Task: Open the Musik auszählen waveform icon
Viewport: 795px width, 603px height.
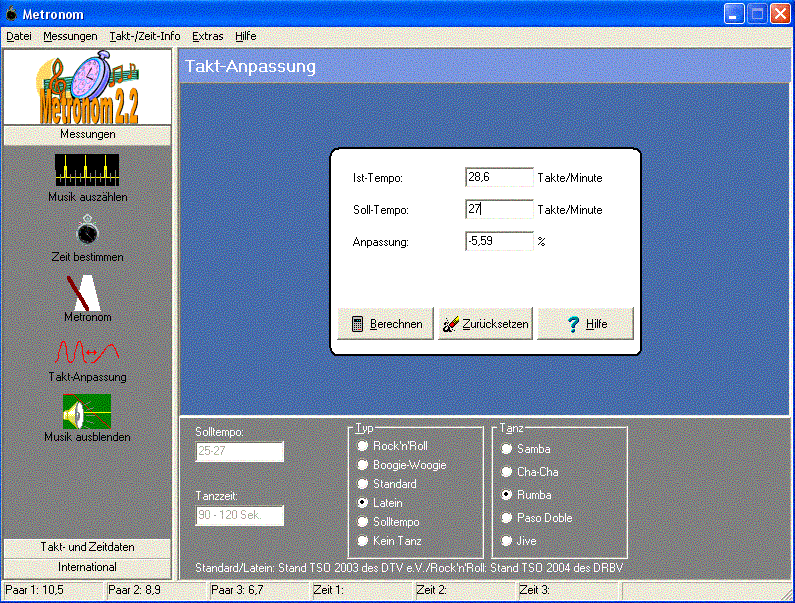Action: coord(87,170)
